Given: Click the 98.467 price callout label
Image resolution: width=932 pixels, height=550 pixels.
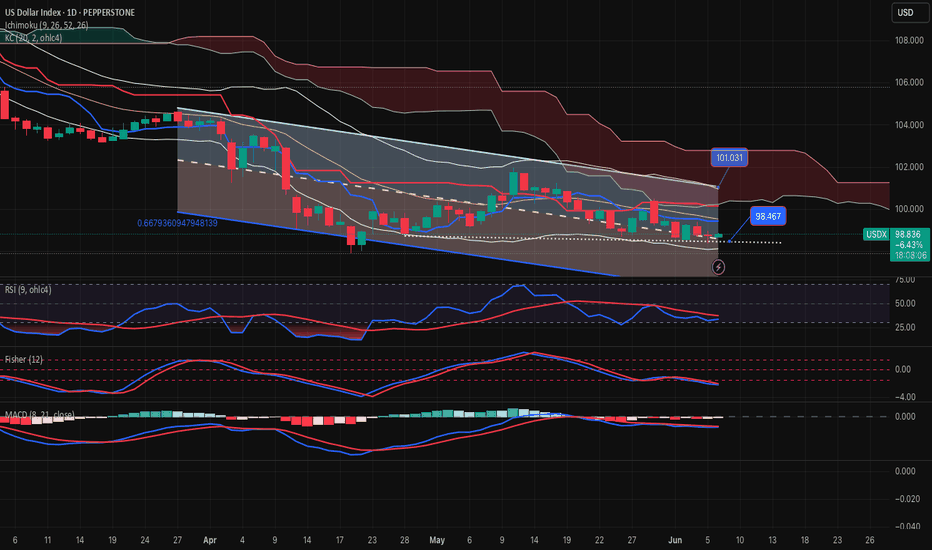Looking at the screenshot, I should point(768,216).
